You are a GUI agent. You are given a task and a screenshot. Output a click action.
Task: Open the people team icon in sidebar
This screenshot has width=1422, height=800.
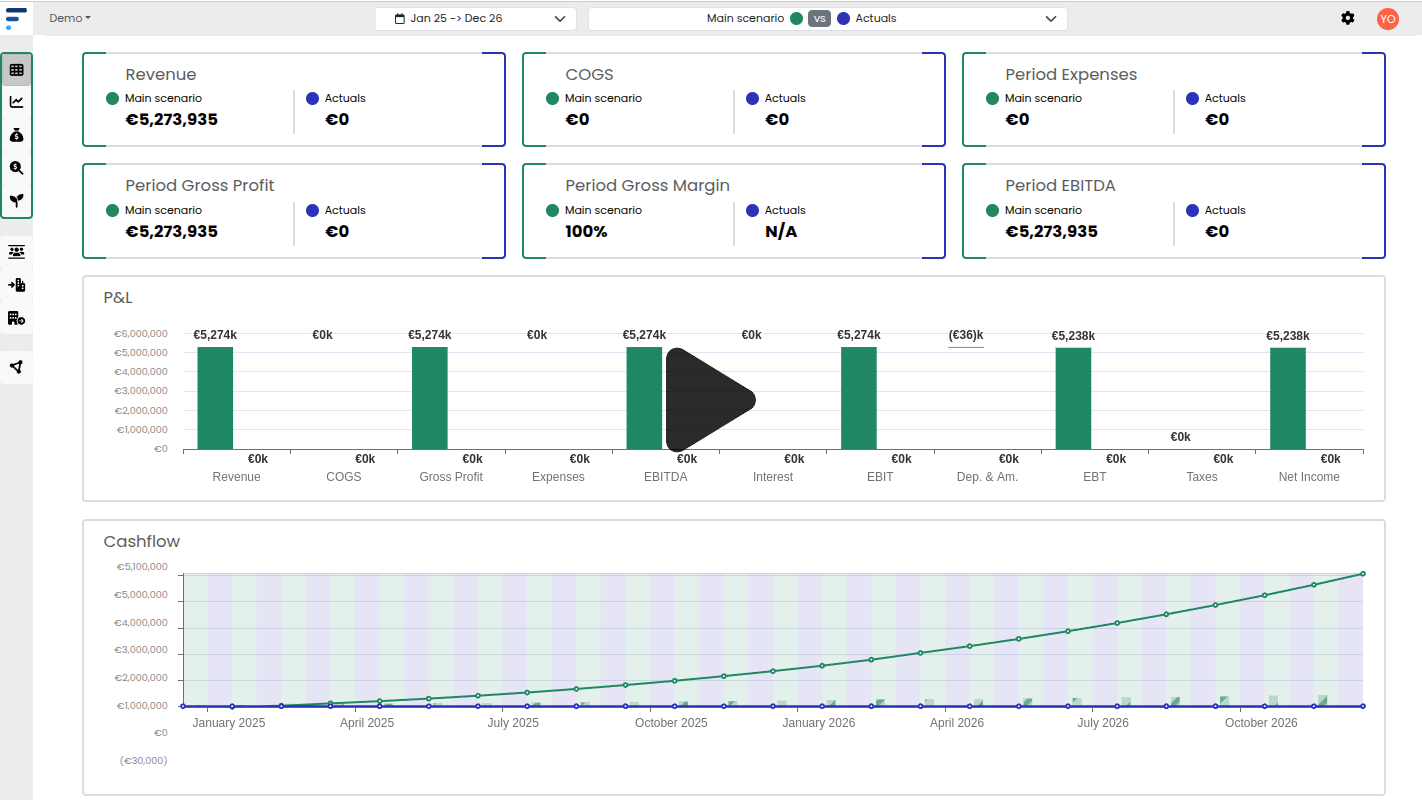[x=16, y=252]
